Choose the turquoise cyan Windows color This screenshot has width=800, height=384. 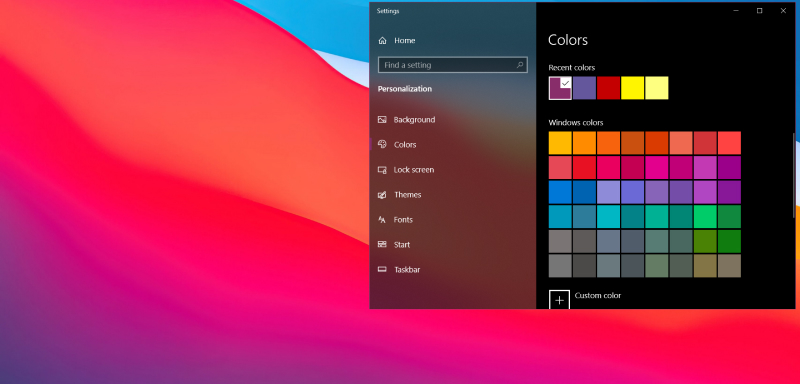tap(608, 217)
